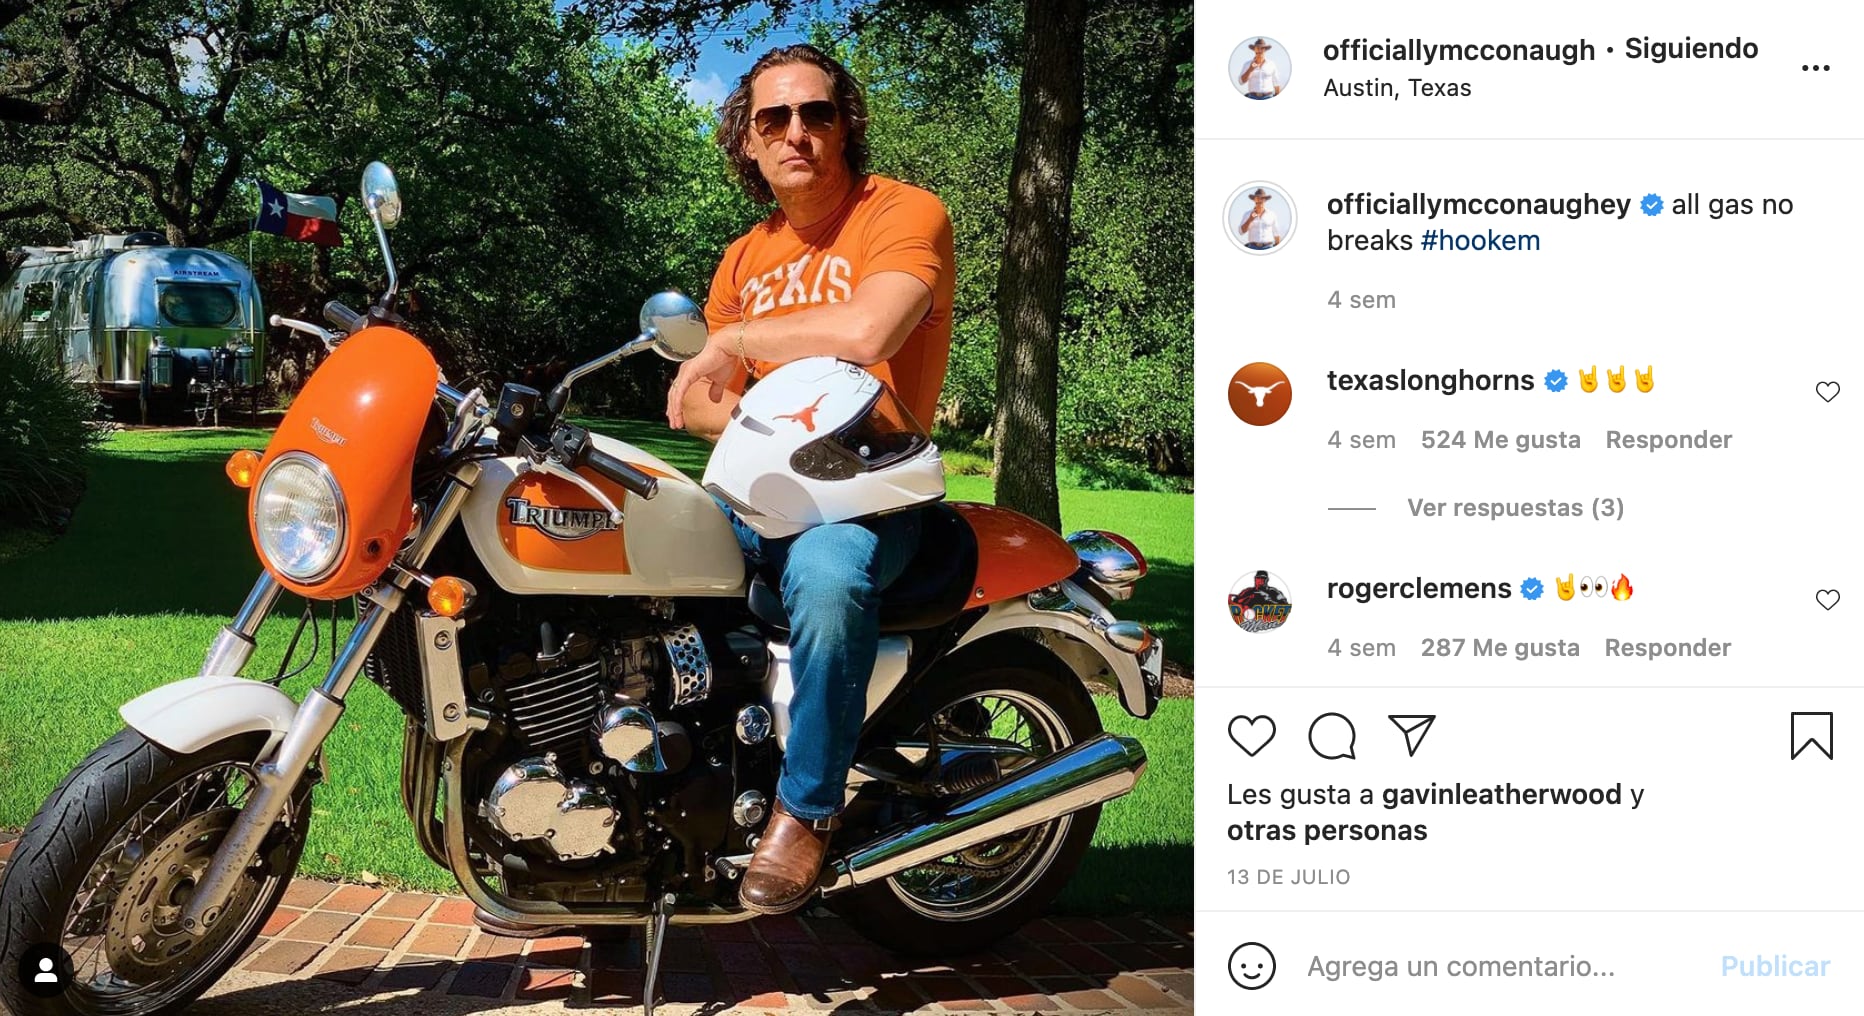Viewport: 1864px width, 1016px height.
Task: Open texaslonghorns profile avatar
Action: tap(1260, 394)
